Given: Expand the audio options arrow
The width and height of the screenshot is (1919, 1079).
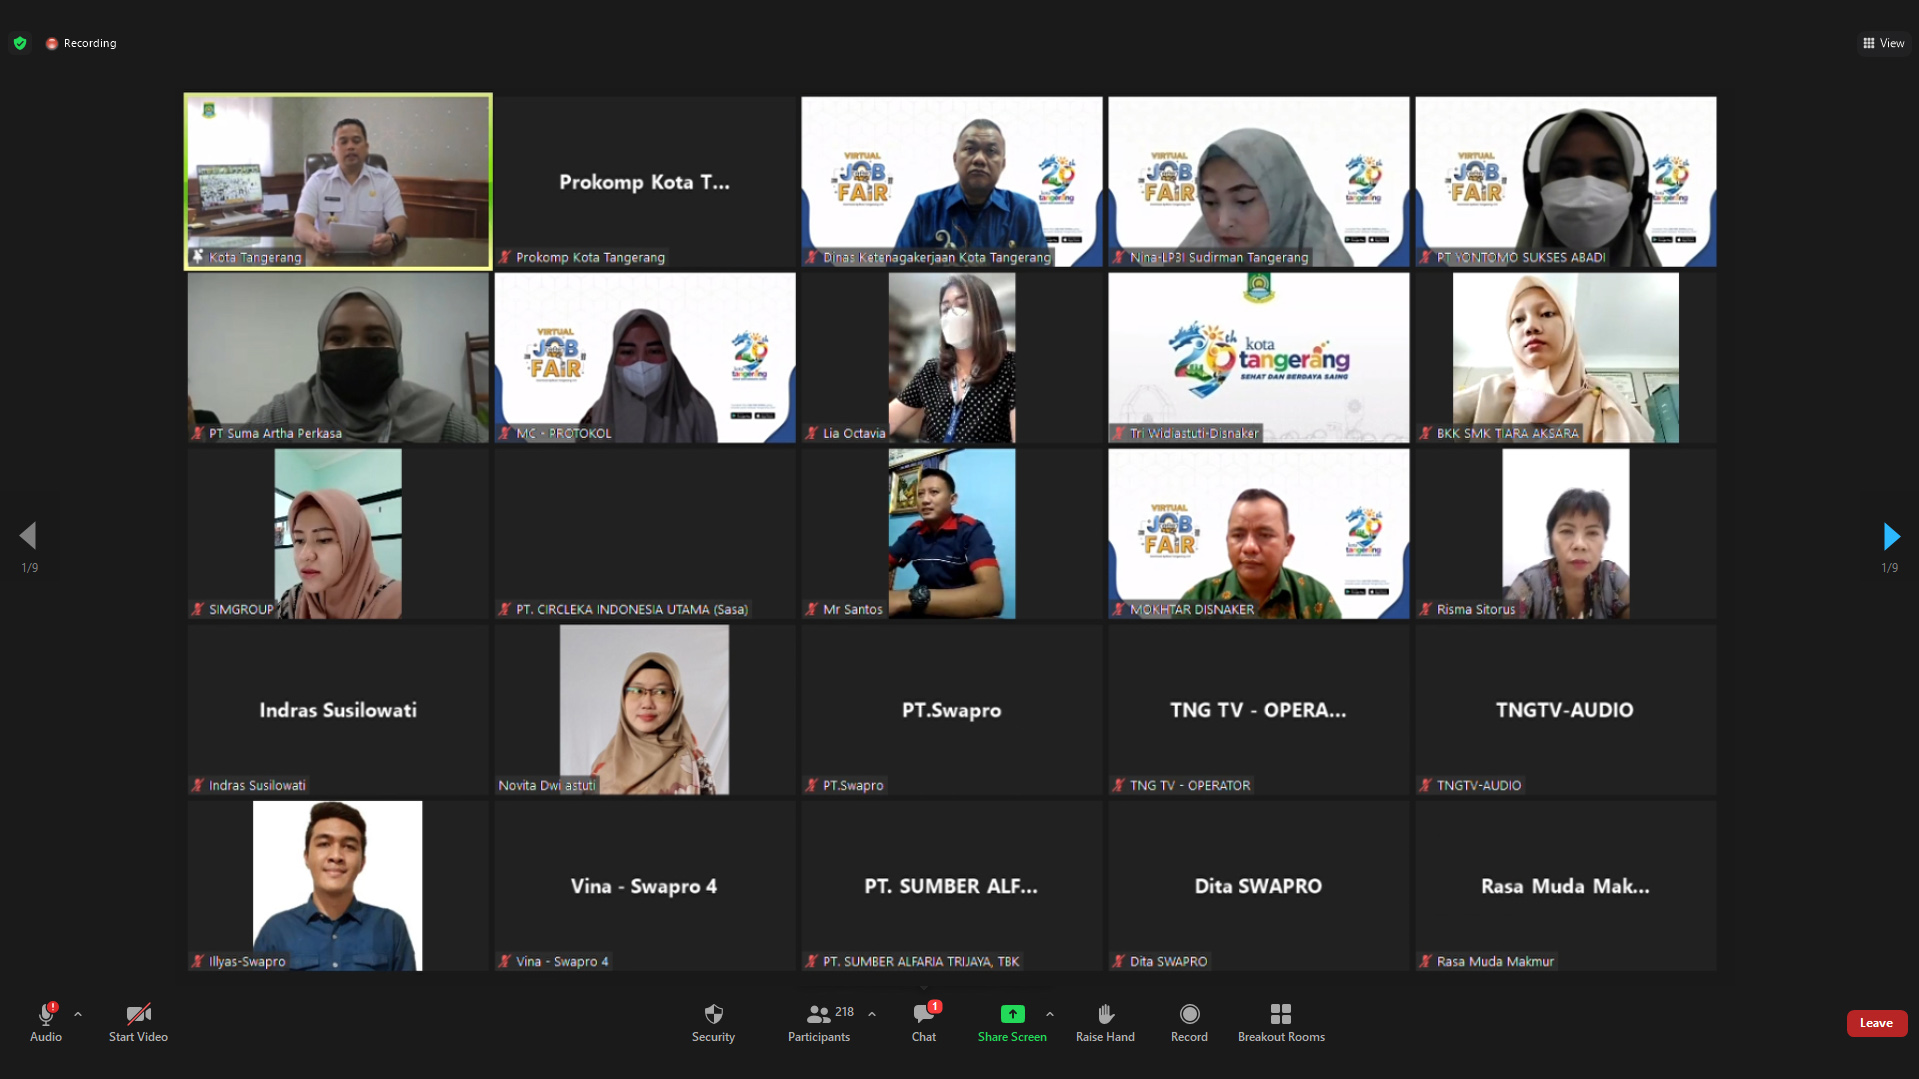Looking at the screenshot, I should (x=78, y=1014).
